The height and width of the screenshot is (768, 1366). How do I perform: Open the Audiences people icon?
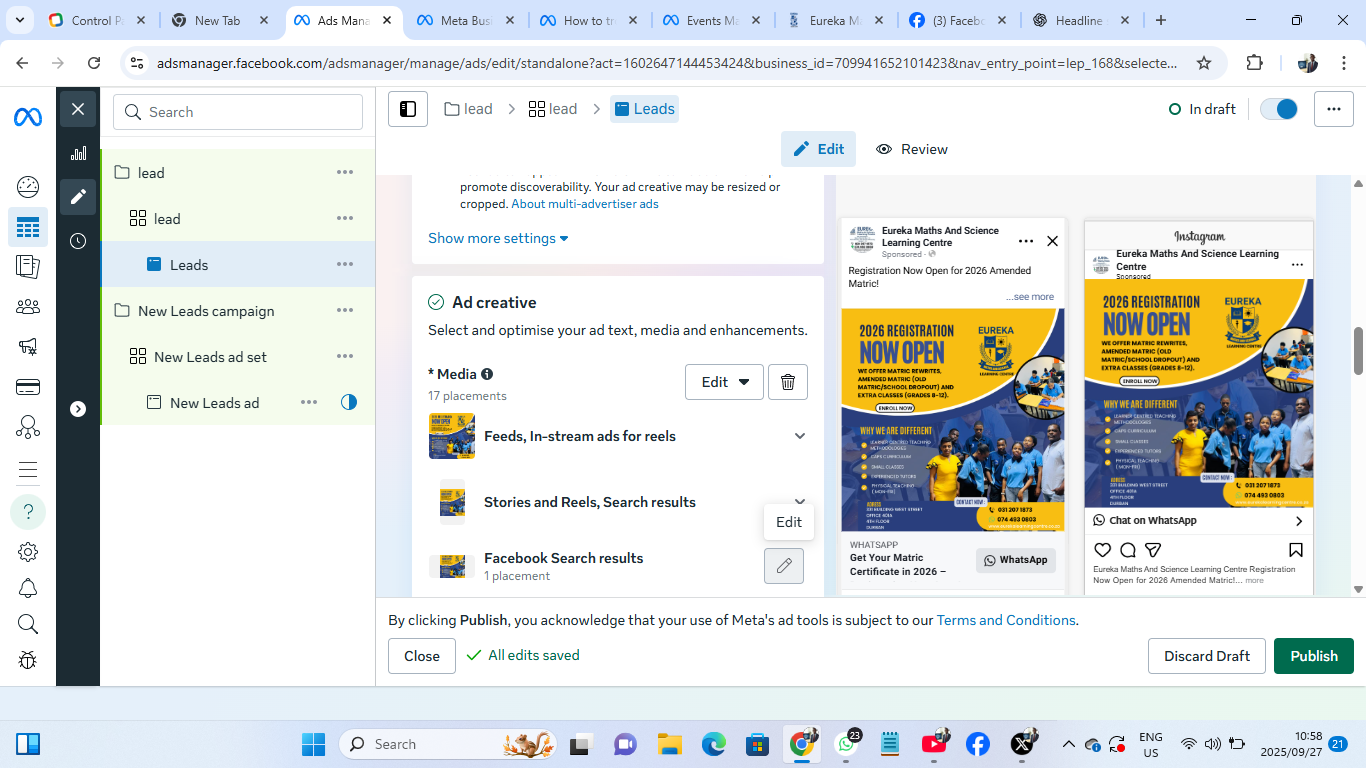28,306
